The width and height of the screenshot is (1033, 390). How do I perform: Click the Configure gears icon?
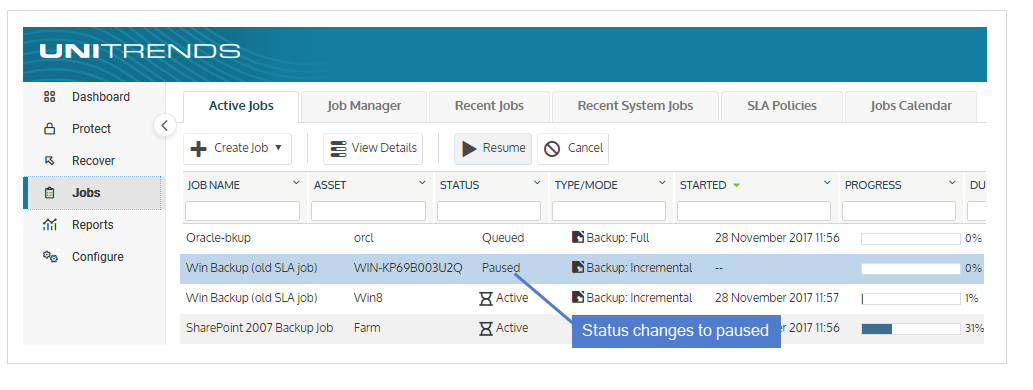click(x=50, y=257)
